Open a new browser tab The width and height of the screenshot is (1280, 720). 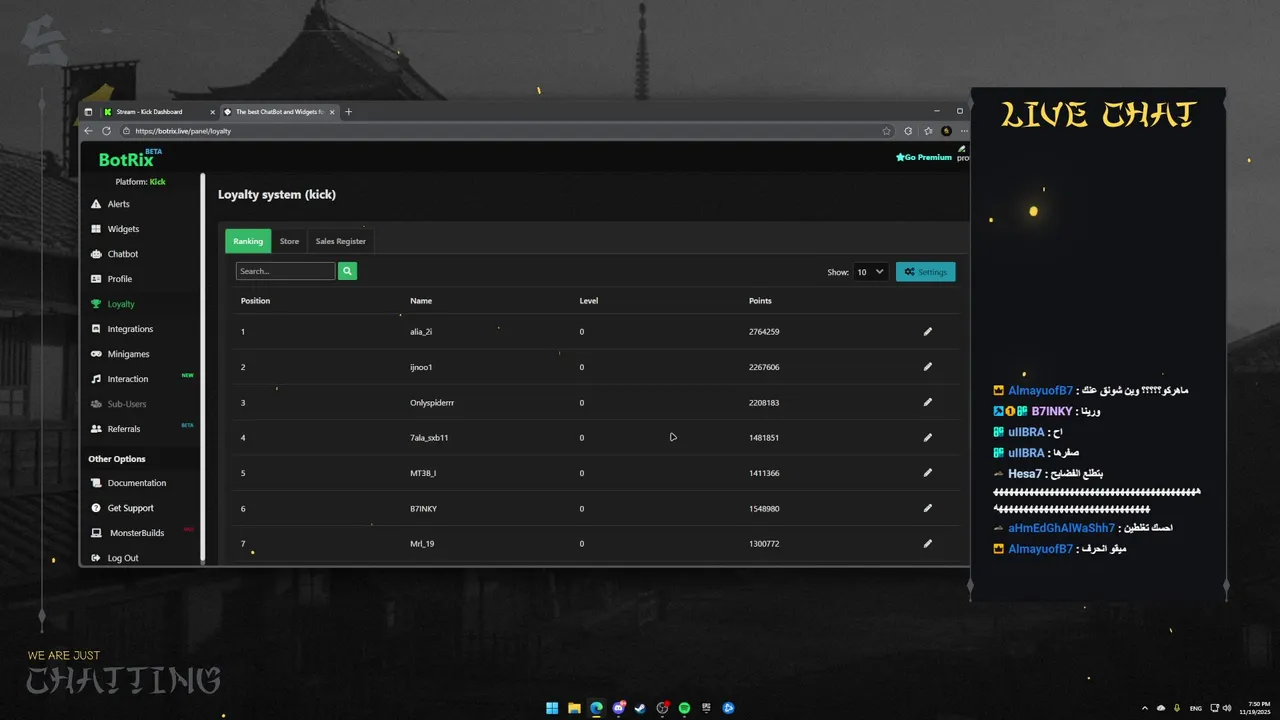point(348,112)
